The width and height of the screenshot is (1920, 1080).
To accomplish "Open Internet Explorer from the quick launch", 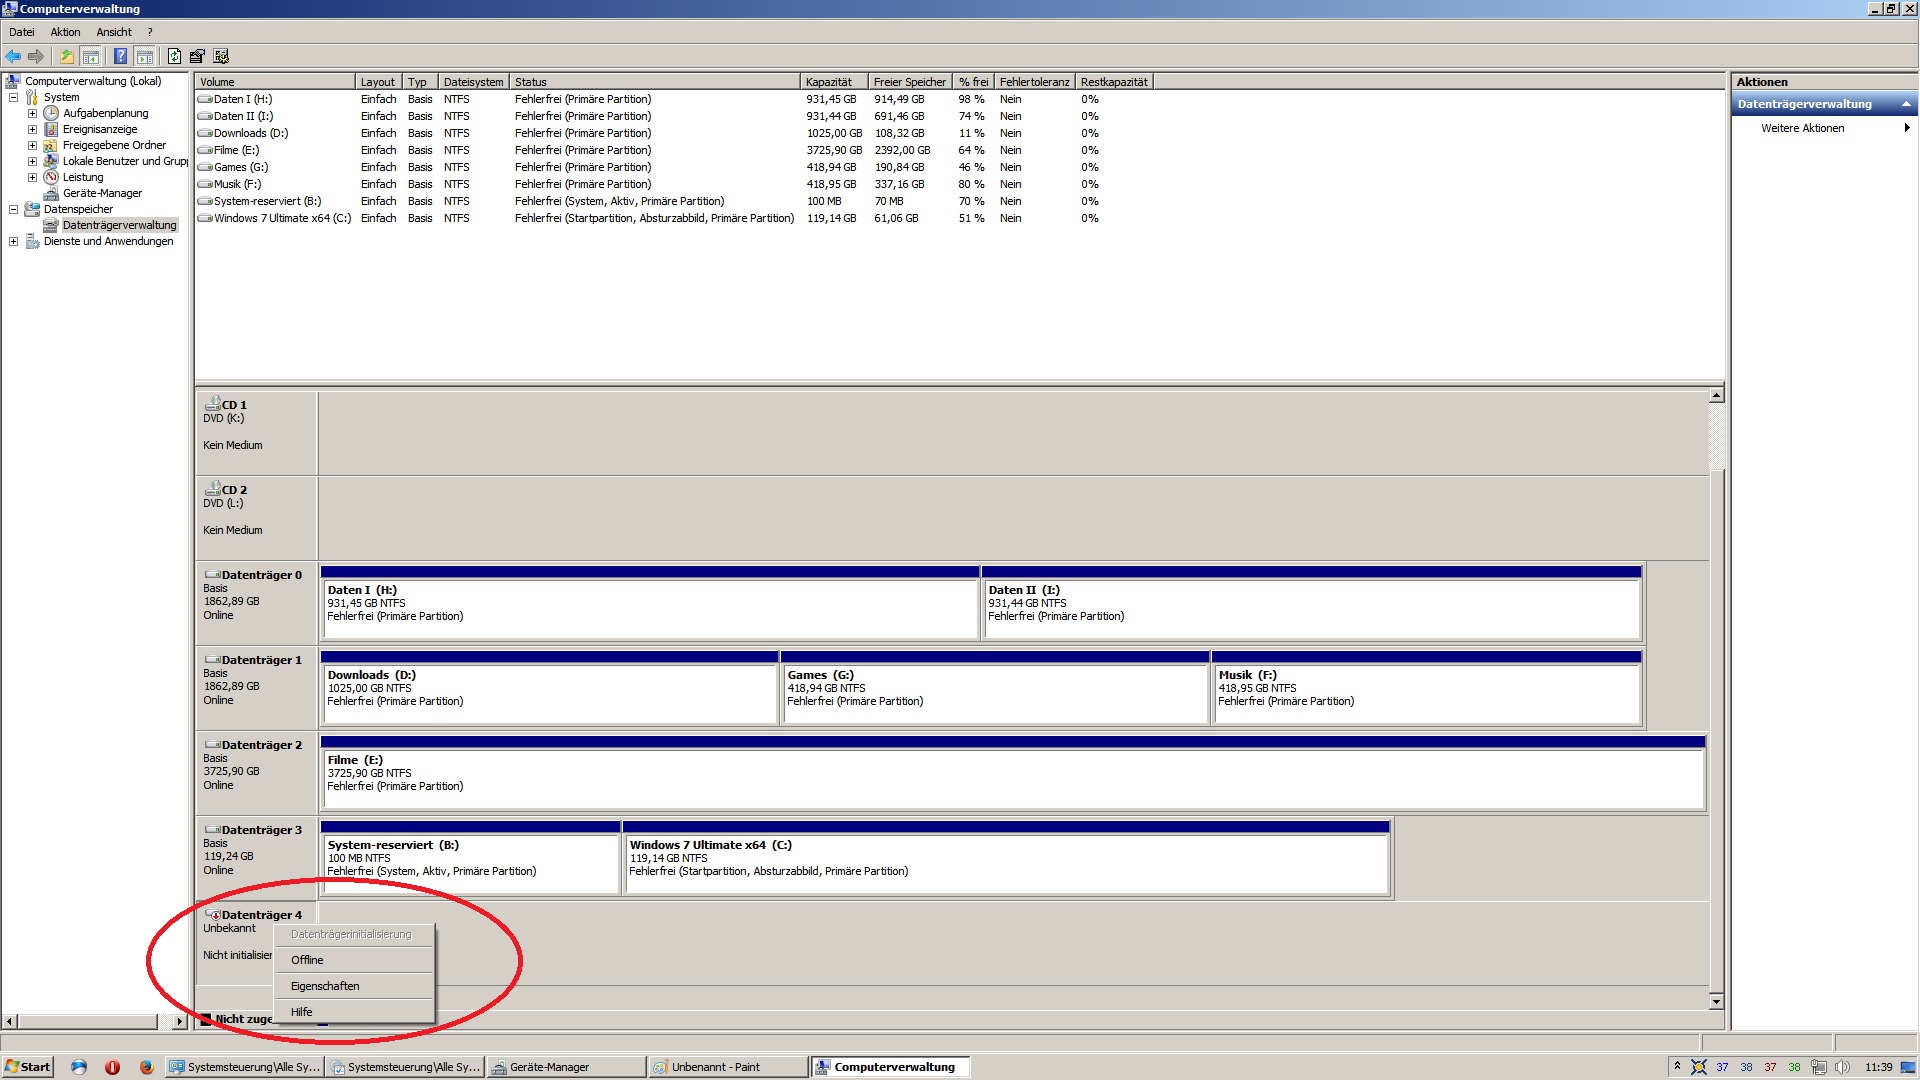I will pyautogui.click(x=79, y=1067).
